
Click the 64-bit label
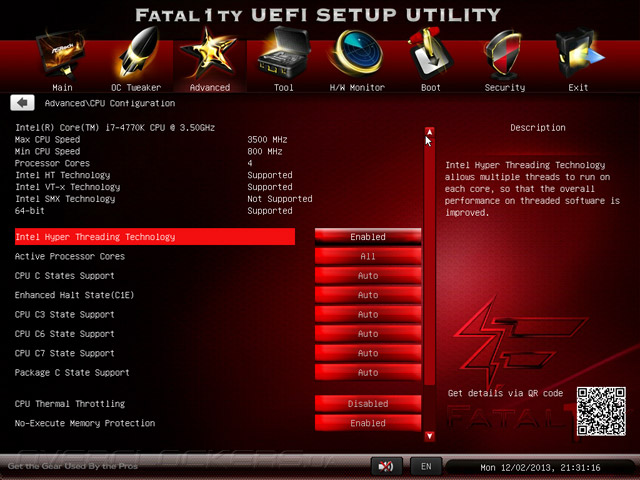click(x=30, y=211)
